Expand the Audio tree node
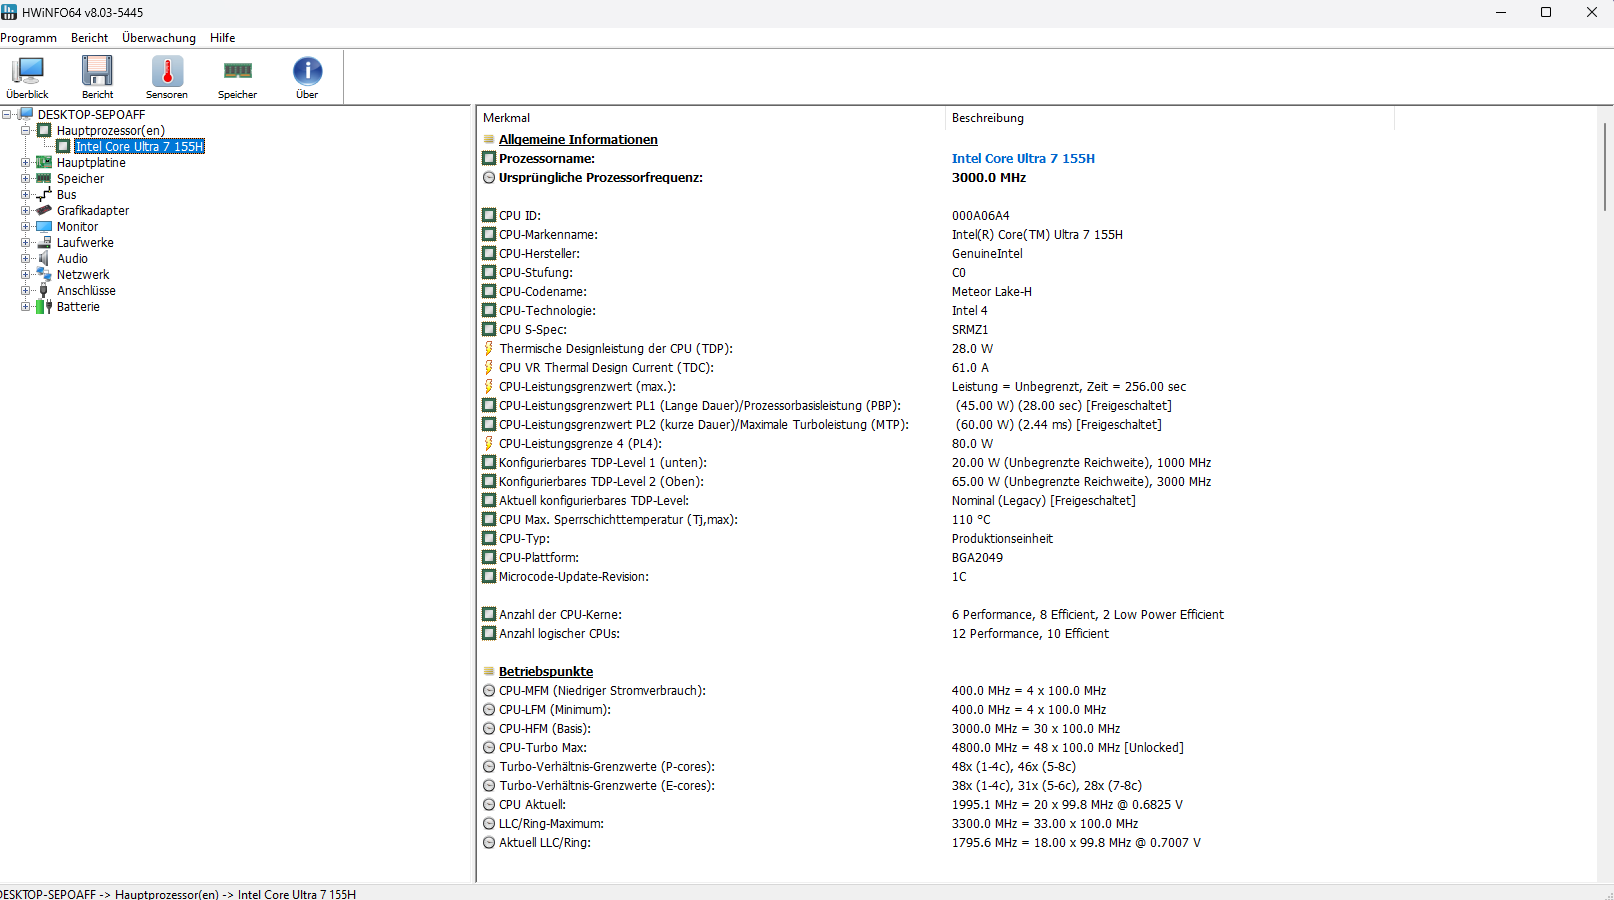 point(26,259)
